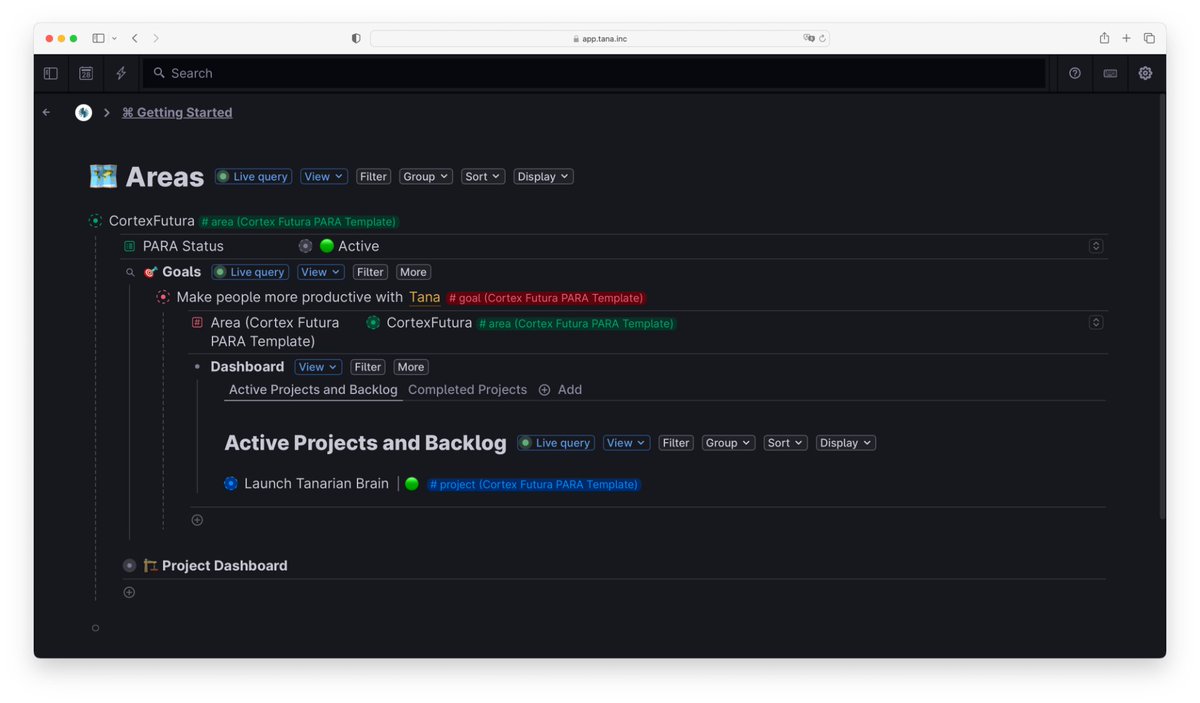The image size is (1200, 703).
Task: Open Safari's tab overview icon
Action: point(1149,38)
